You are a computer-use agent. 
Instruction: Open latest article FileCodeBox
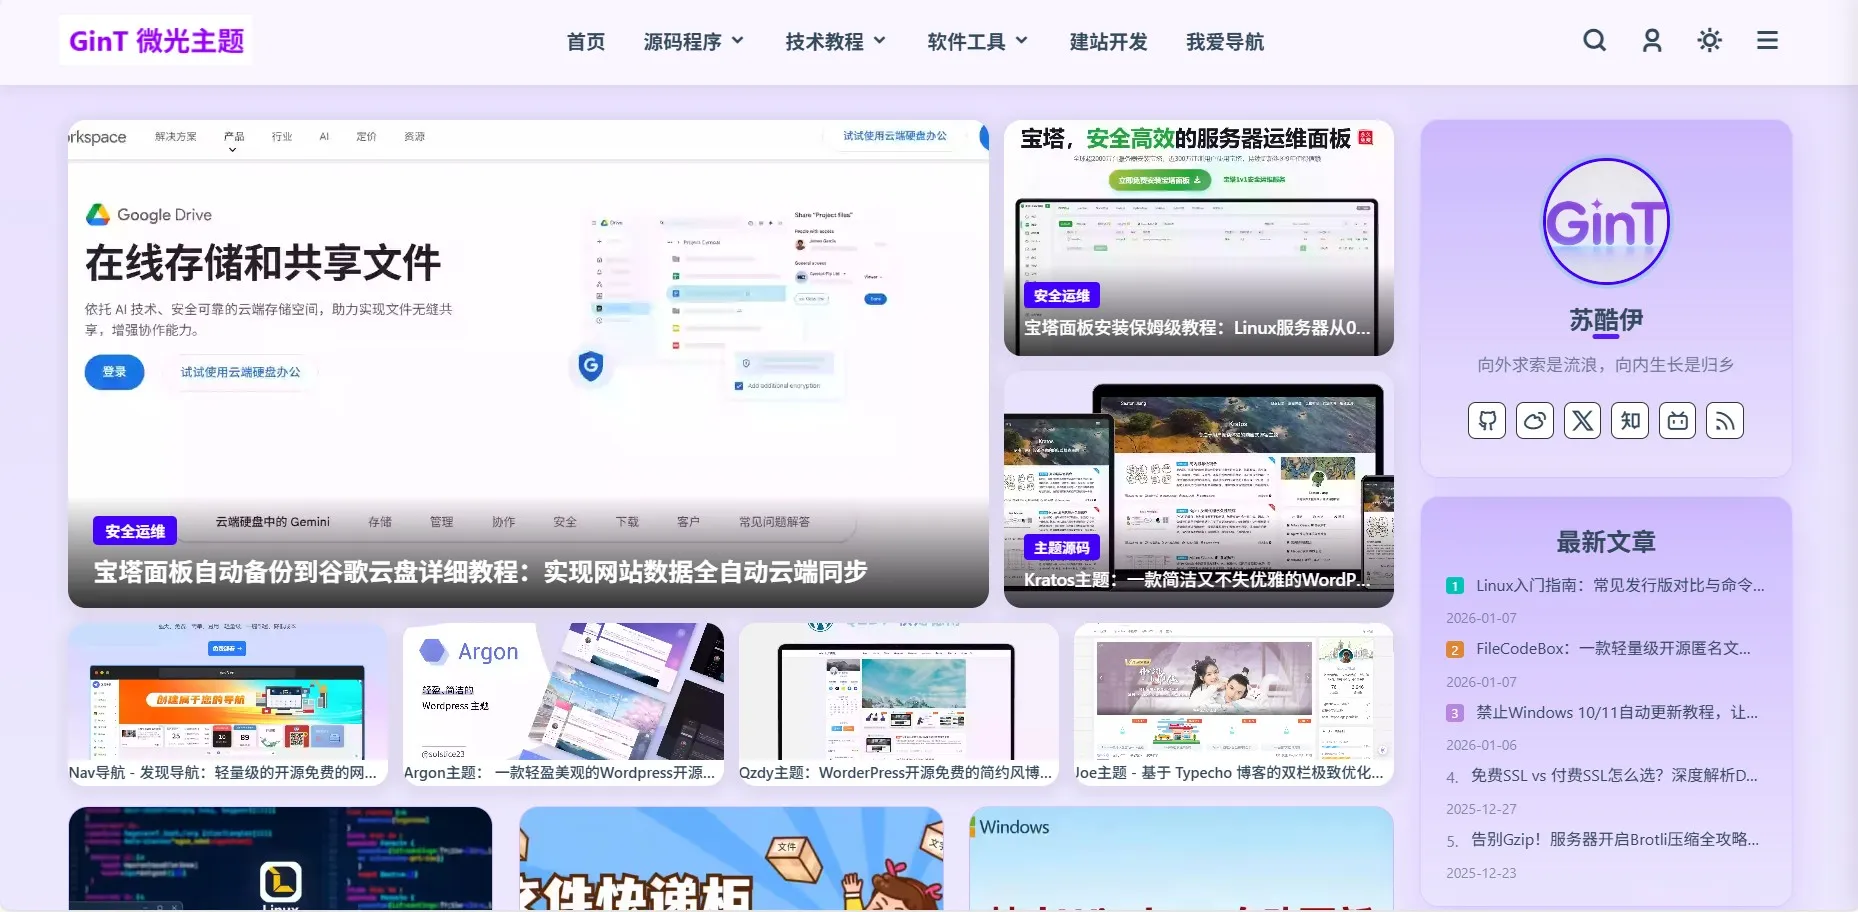tap(1613, 649)
